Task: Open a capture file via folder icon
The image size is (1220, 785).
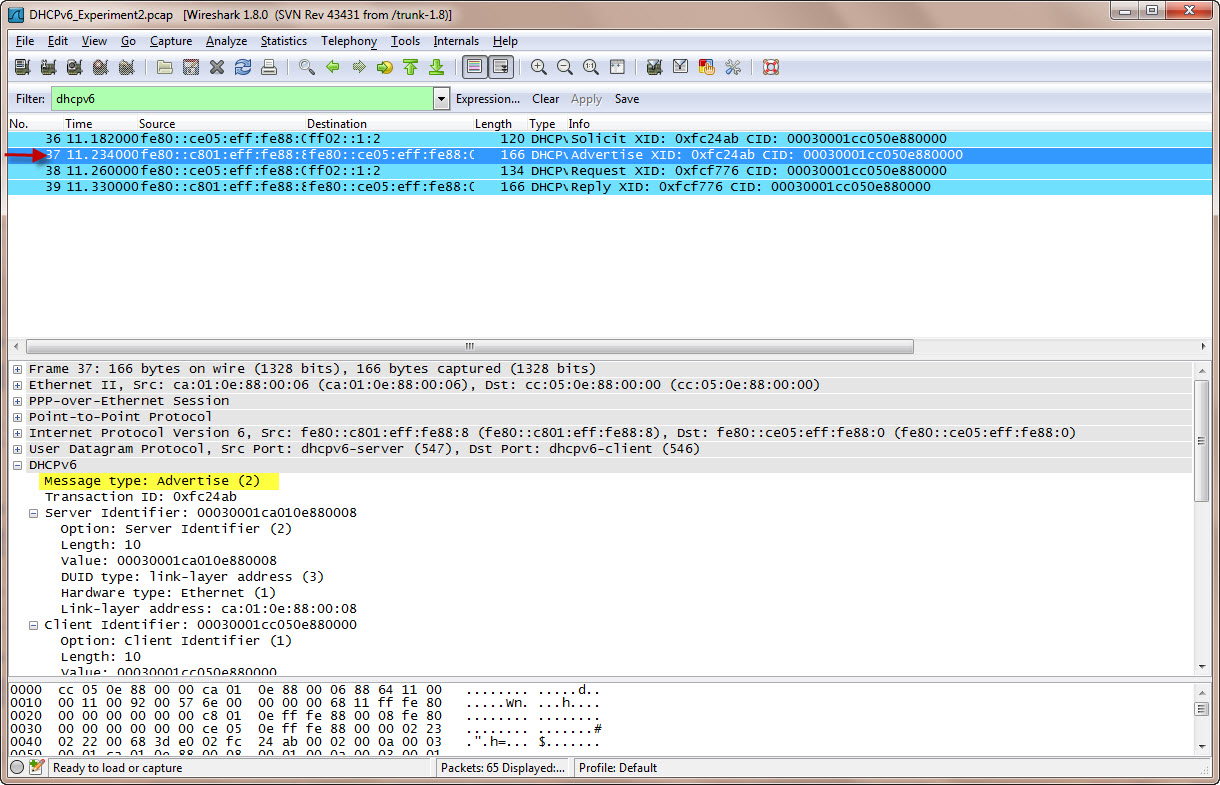Action: point(164,68)
